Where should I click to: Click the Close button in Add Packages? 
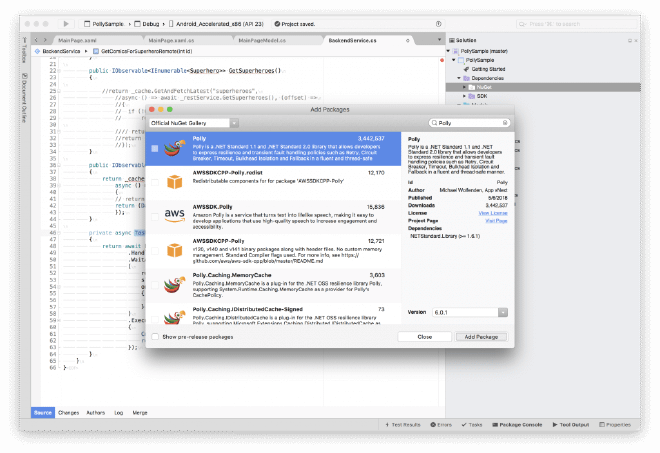[425, 337]
